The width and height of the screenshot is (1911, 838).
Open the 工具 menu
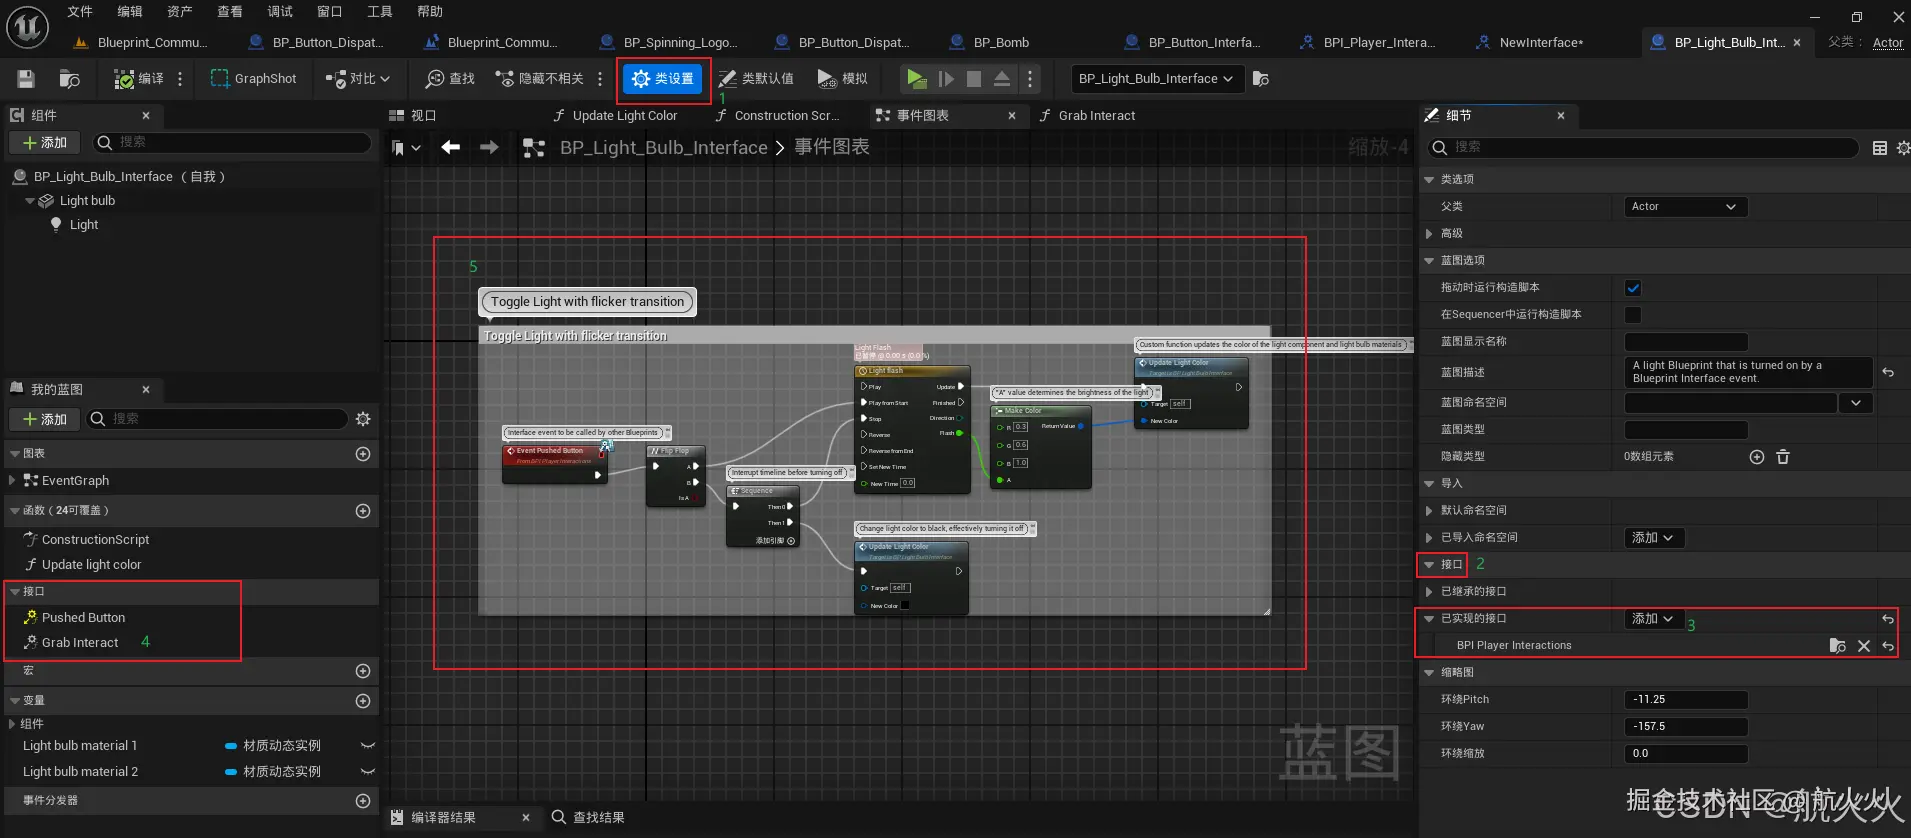[x=380, y=12]
